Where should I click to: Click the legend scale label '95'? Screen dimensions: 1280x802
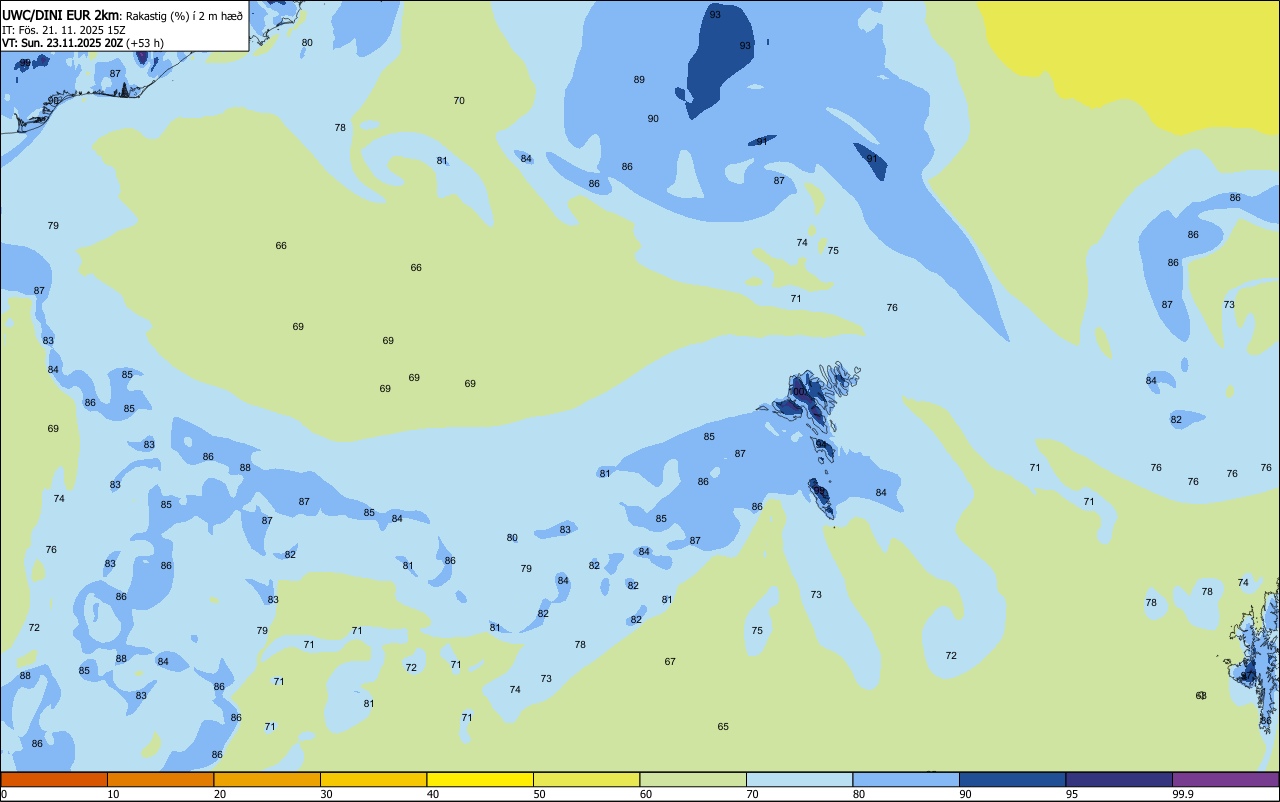(x=1072, y=794)
